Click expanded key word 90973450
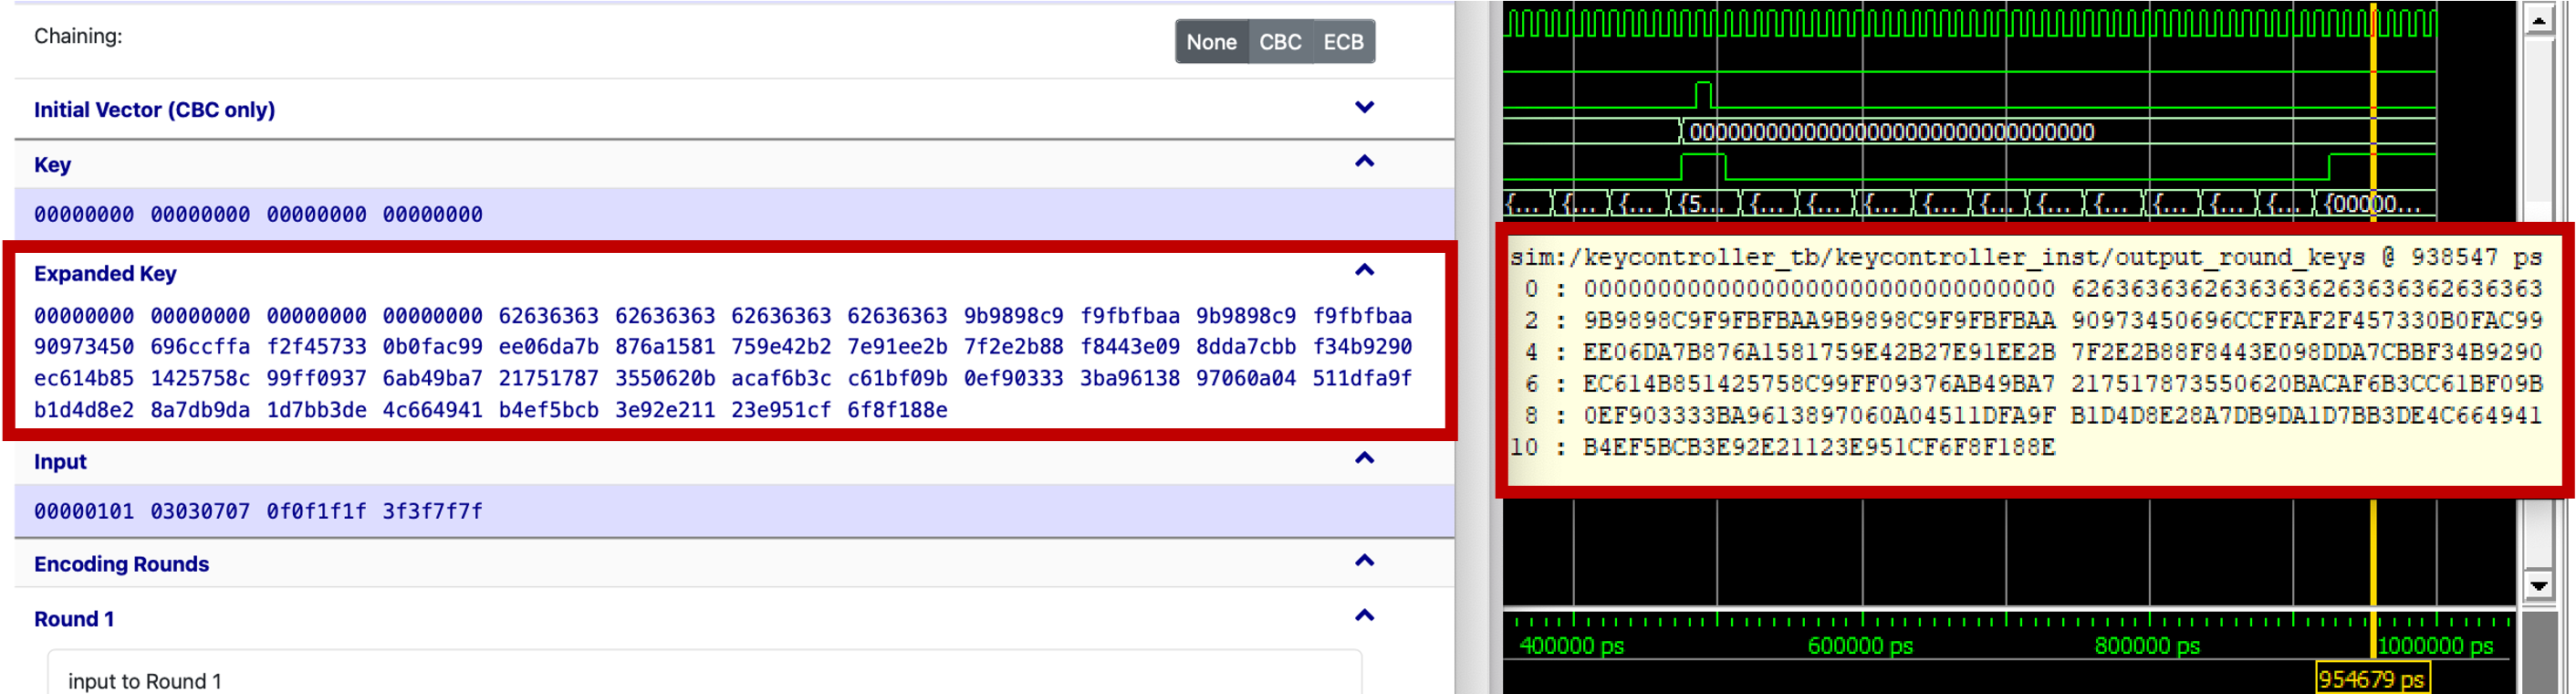The image size is (2576, 694). (84, 347)
